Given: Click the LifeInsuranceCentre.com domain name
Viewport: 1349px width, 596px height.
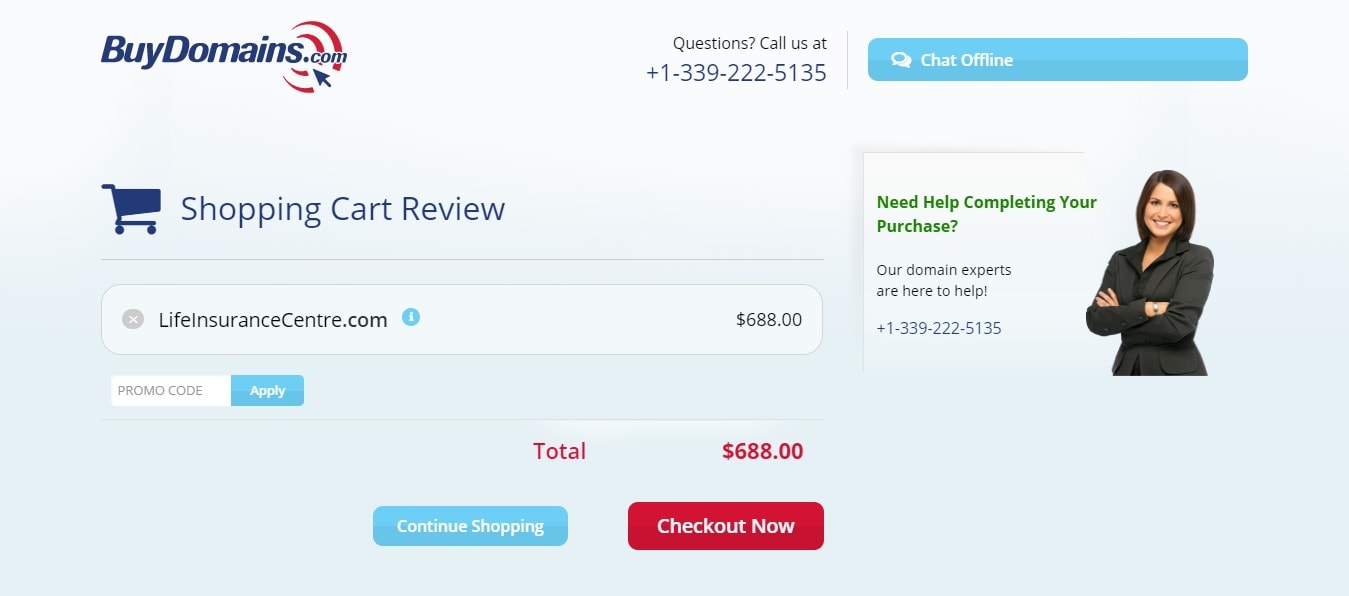Looking at the screenshot, I should 273,320.
